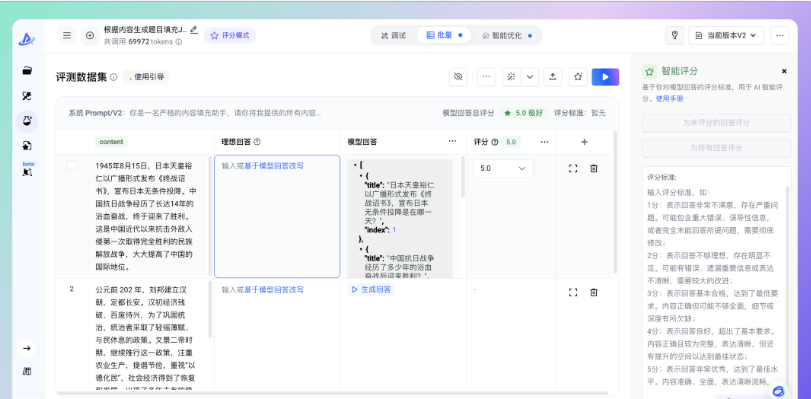Expand row 2 with fullscreen icon
Screen dimensions: 811x399
(573, 292)
